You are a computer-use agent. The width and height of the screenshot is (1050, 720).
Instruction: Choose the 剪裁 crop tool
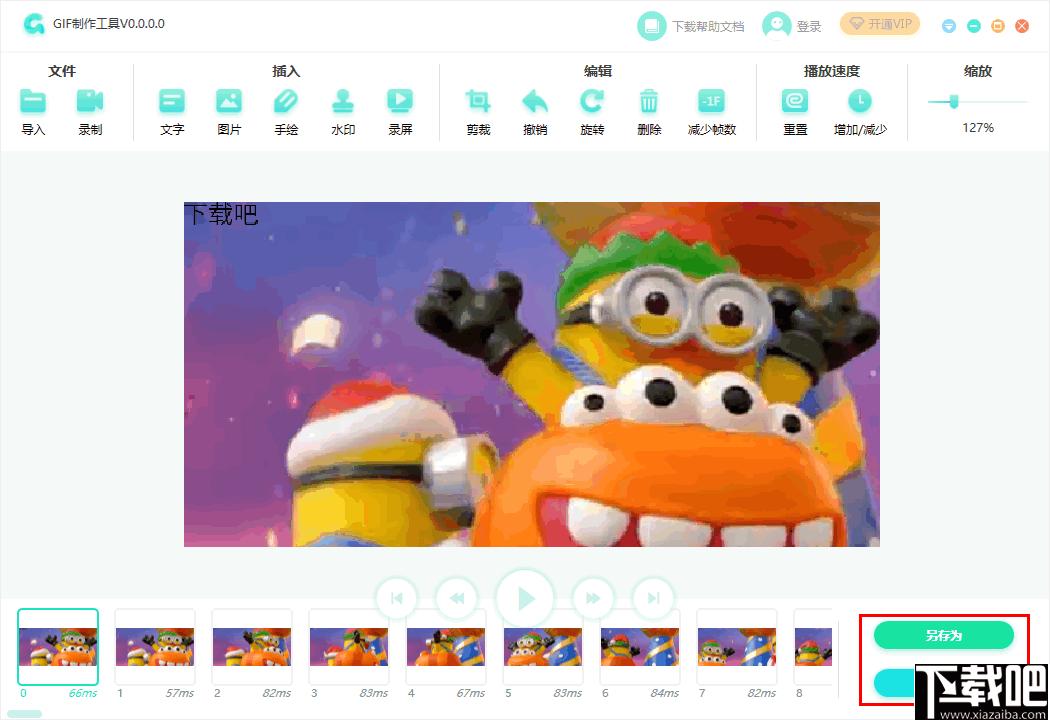point(478,102)
